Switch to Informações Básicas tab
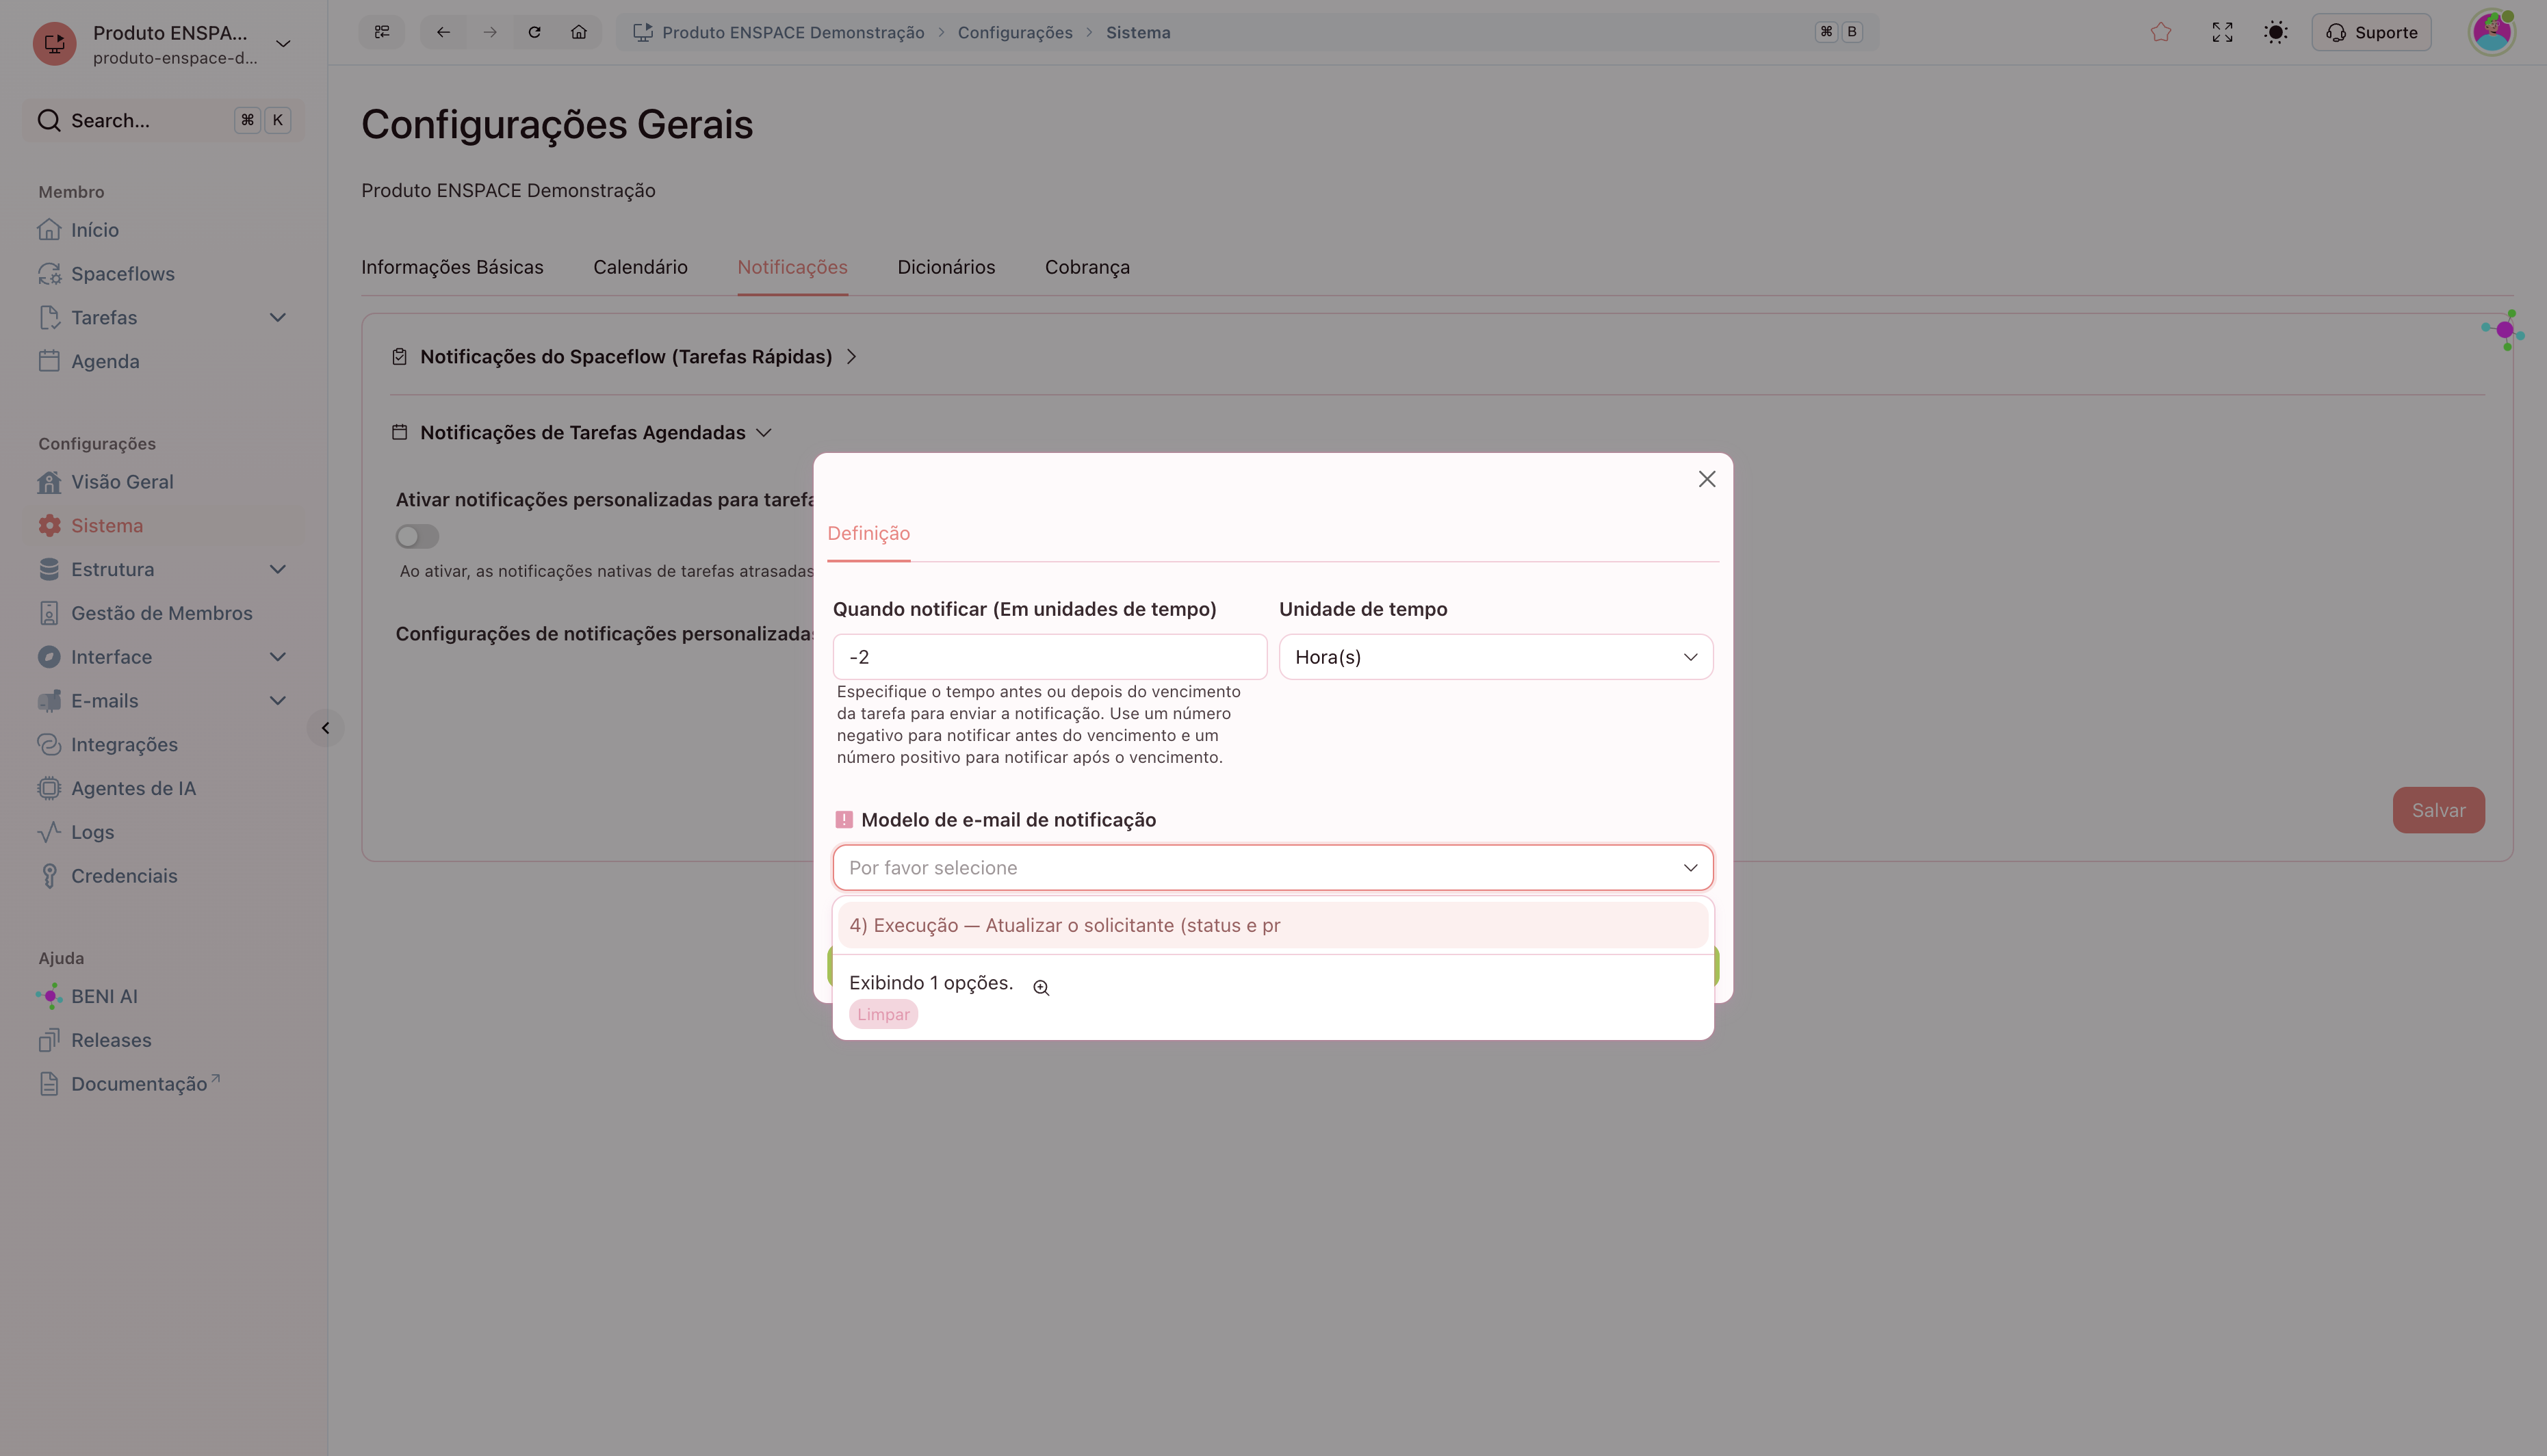The height and width of the screenshot is (1456, 2547). pos(452,267)
